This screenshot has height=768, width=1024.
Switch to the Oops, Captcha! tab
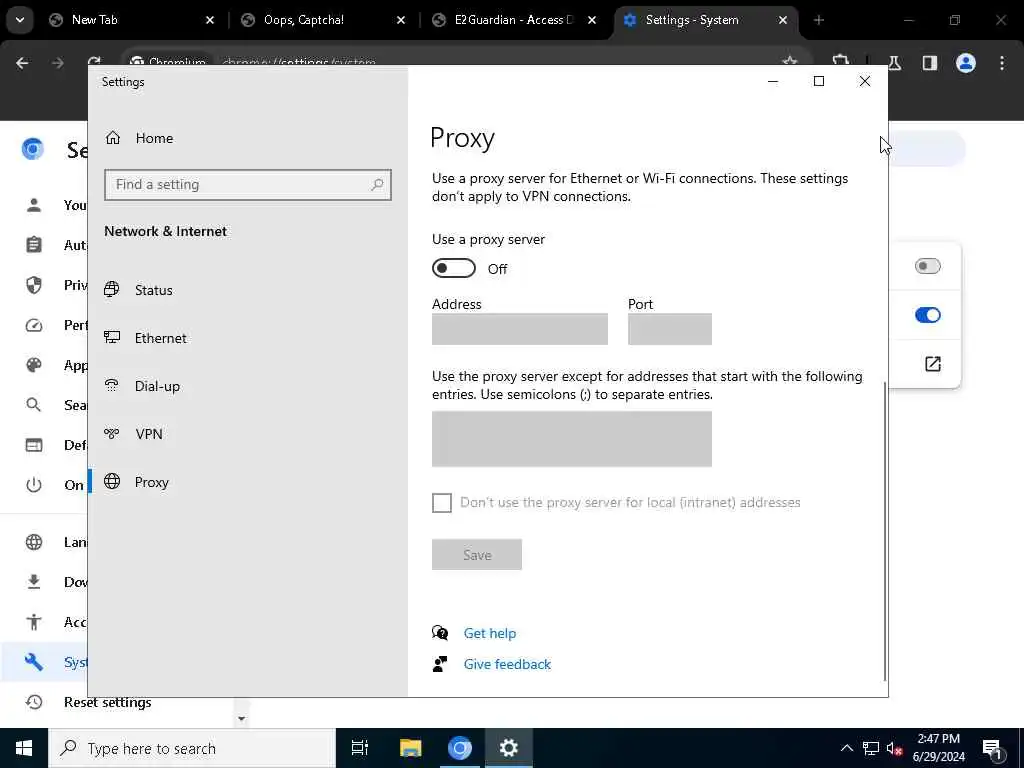(321, 20)
